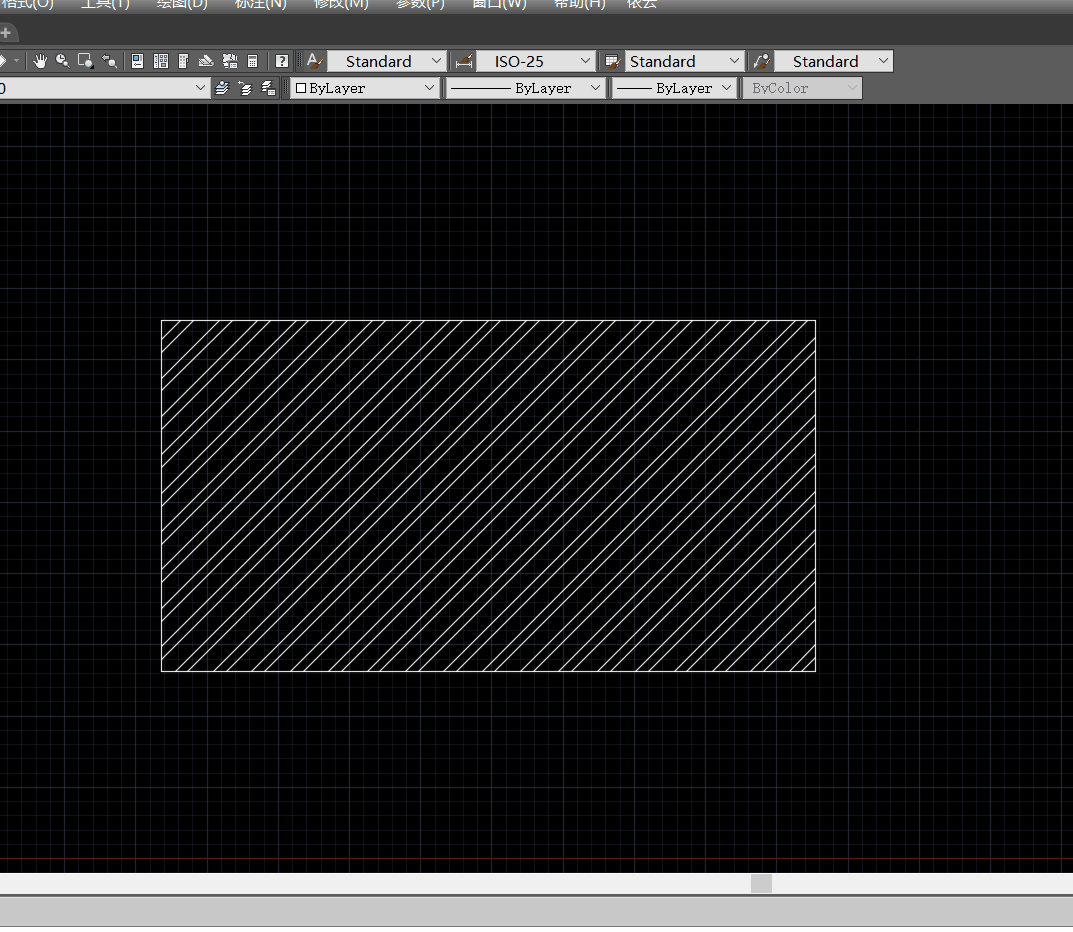
Task: Select the hatched rectangle in drawing
Action: point(488,496)
